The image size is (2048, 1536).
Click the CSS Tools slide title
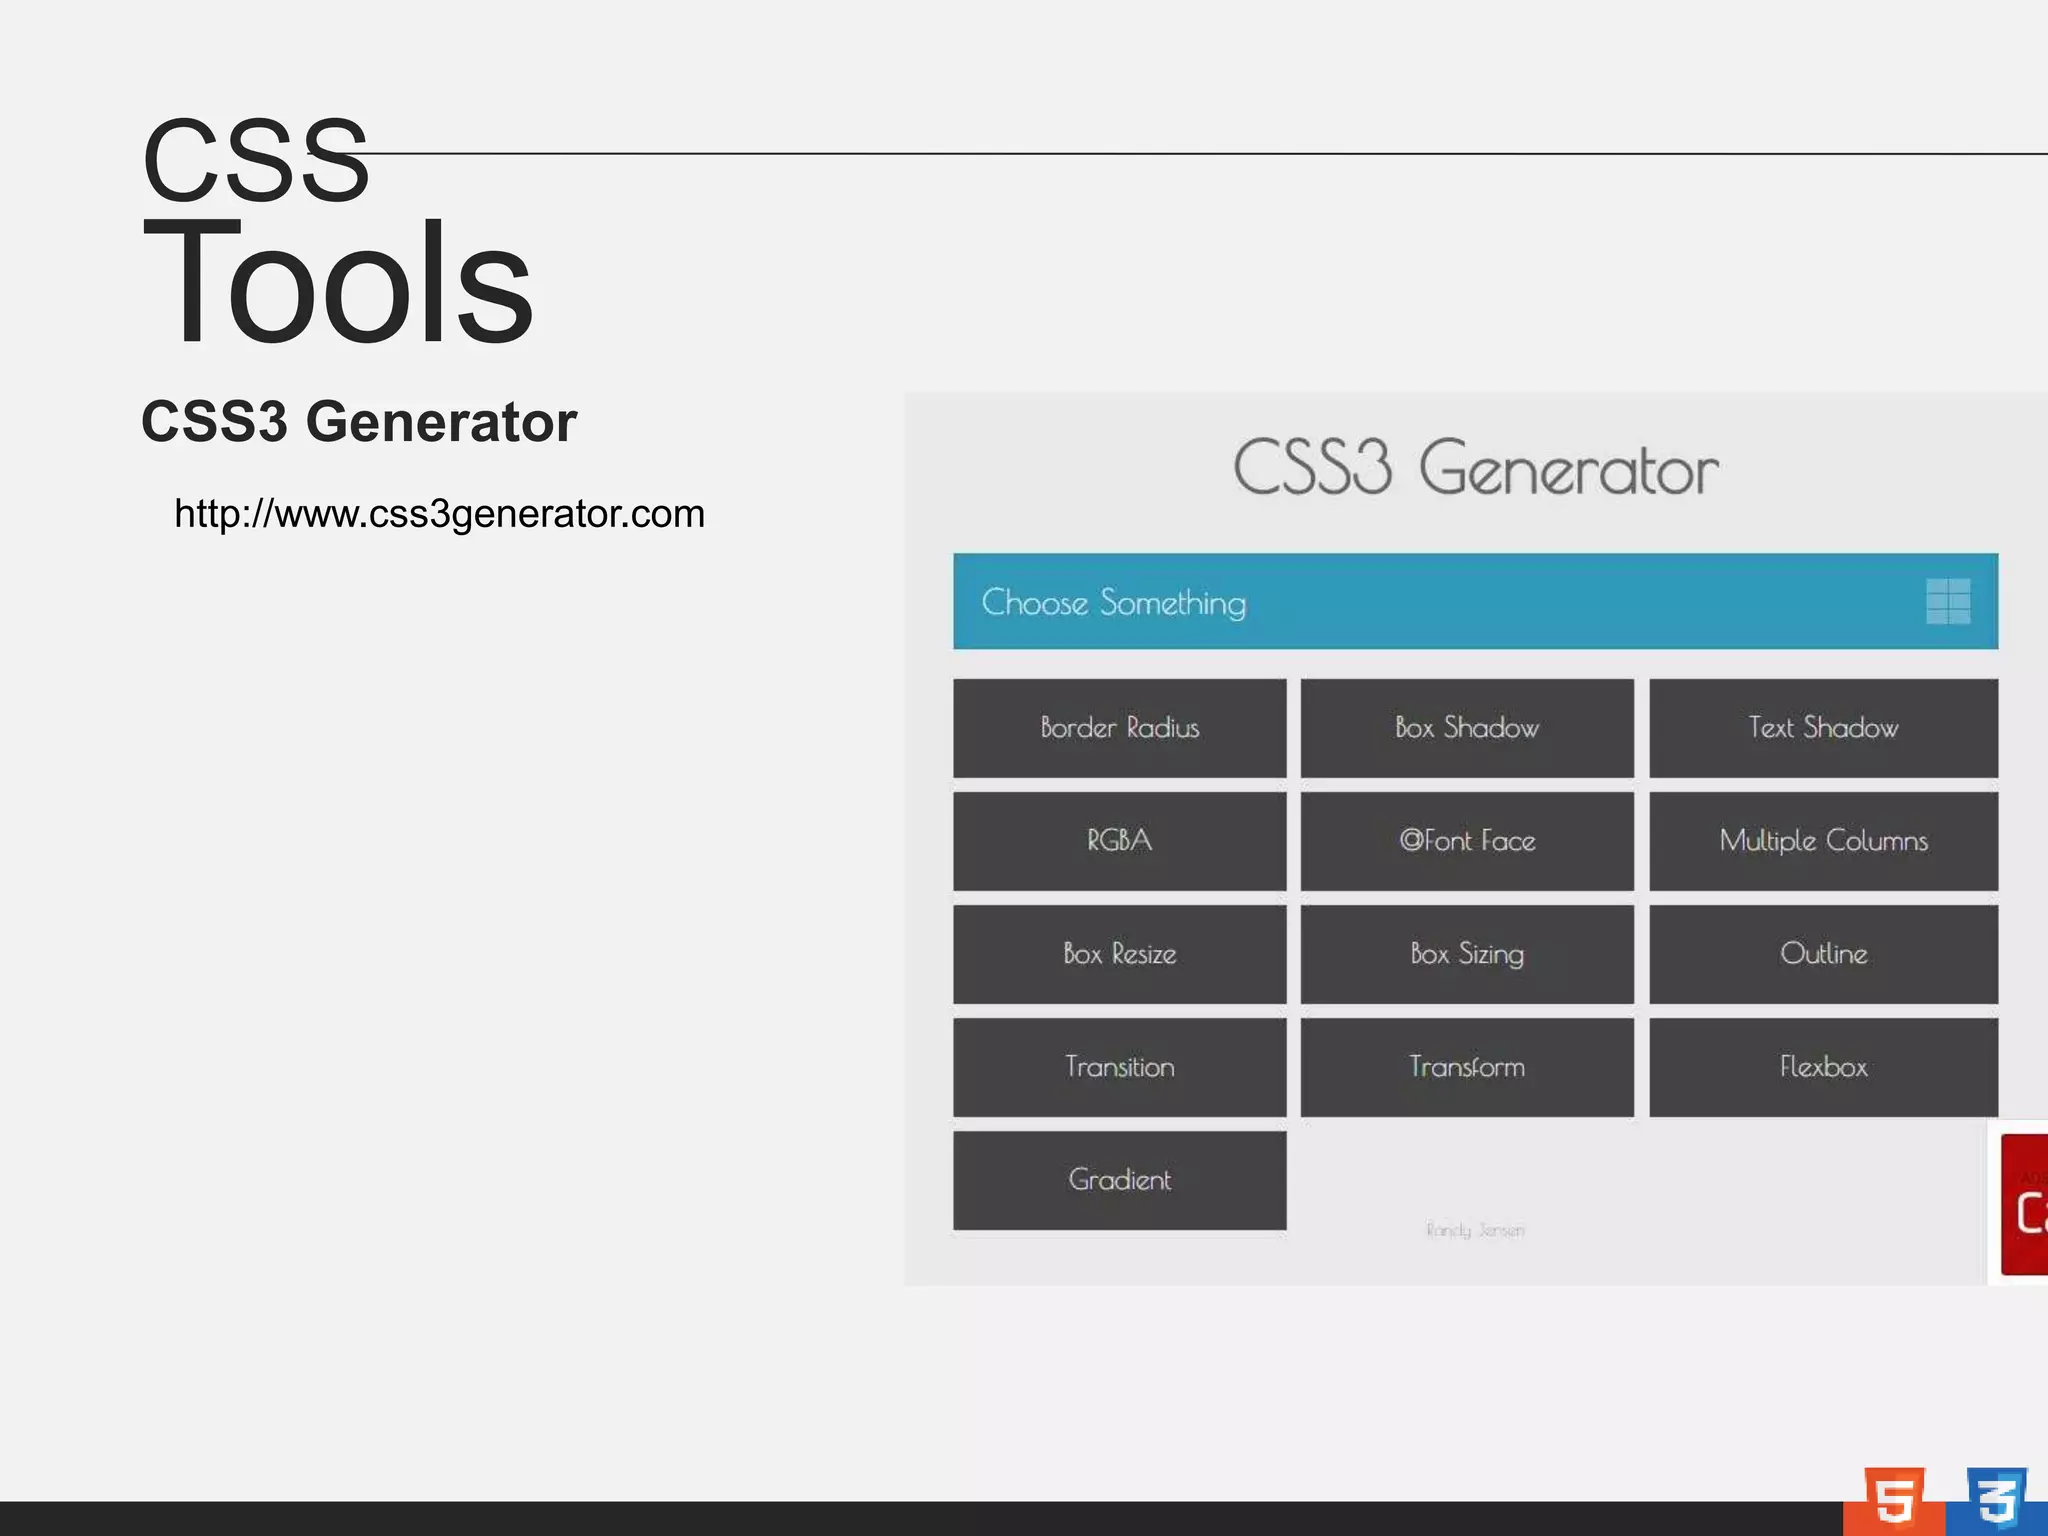pyautogui.click(x=337, y=231)
